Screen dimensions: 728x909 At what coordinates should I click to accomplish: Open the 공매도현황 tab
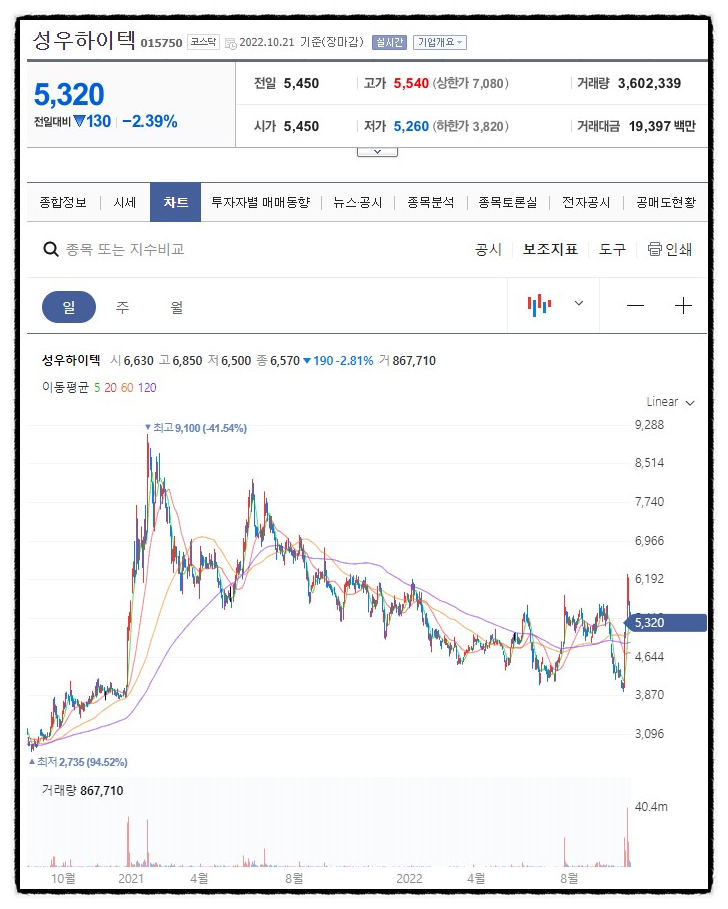tap(665, 202)
